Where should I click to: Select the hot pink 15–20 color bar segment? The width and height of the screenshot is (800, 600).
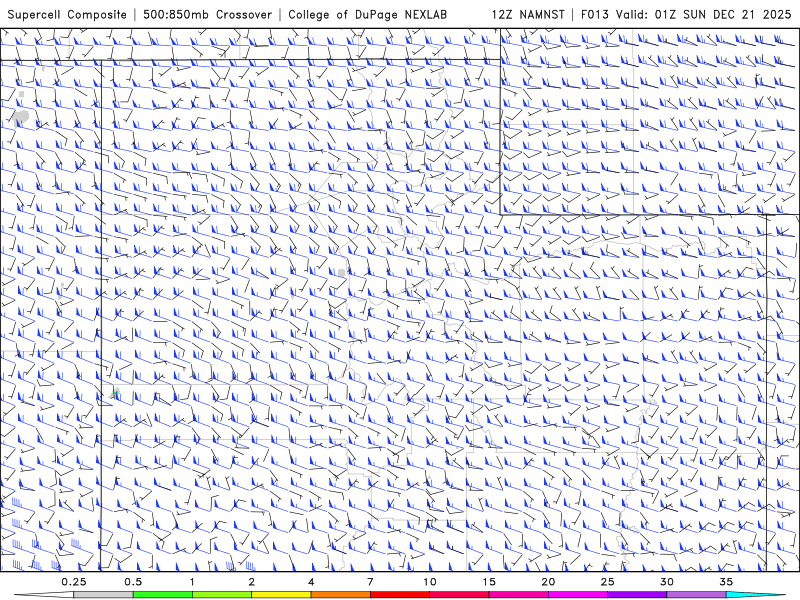(x=518, y=595)
